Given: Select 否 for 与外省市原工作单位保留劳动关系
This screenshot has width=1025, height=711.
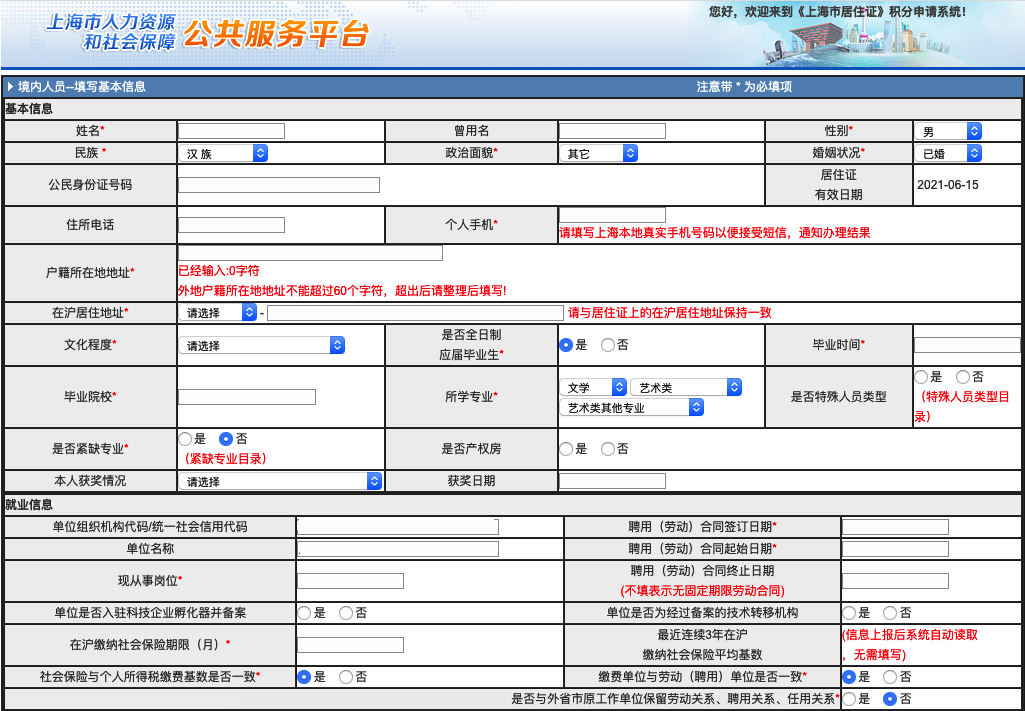Looking at the screenshot, I should pyautogui.click(x=890, y=699).
